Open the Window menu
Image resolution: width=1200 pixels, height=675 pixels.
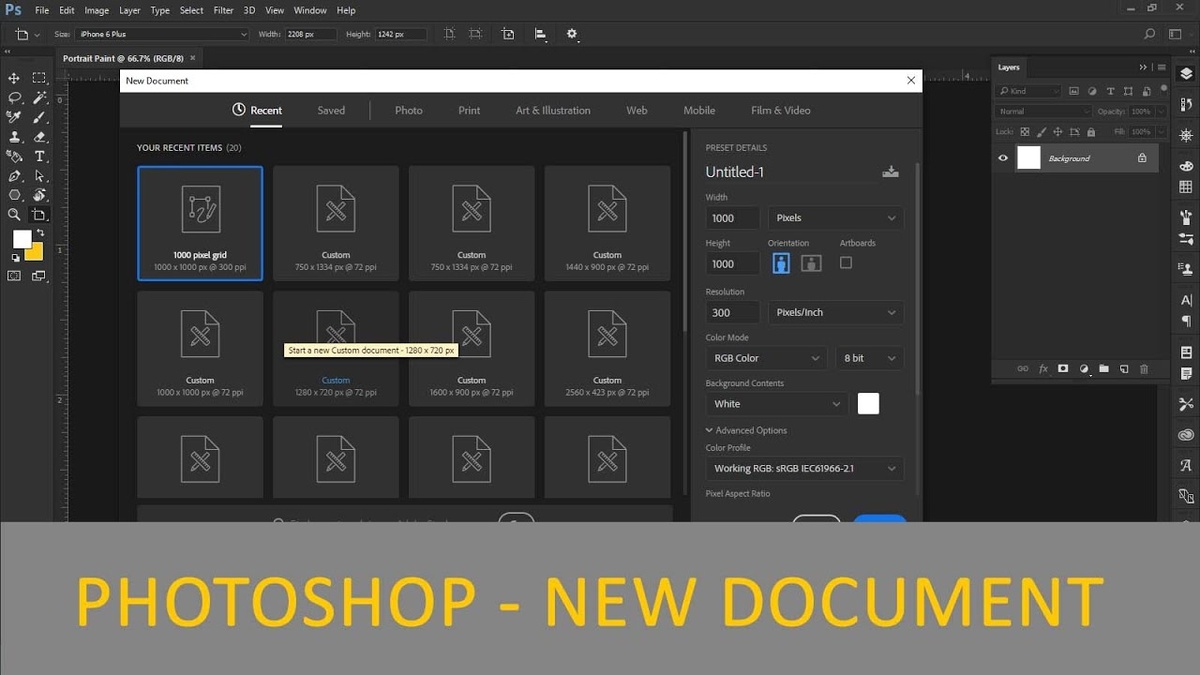coord(310,10)
